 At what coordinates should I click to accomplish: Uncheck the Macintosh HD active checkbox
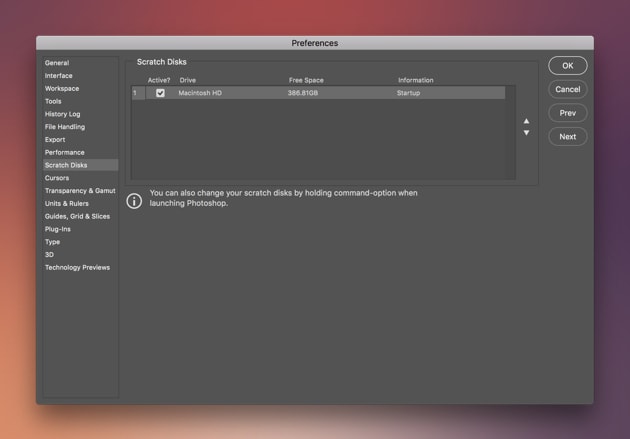point(160,93)
